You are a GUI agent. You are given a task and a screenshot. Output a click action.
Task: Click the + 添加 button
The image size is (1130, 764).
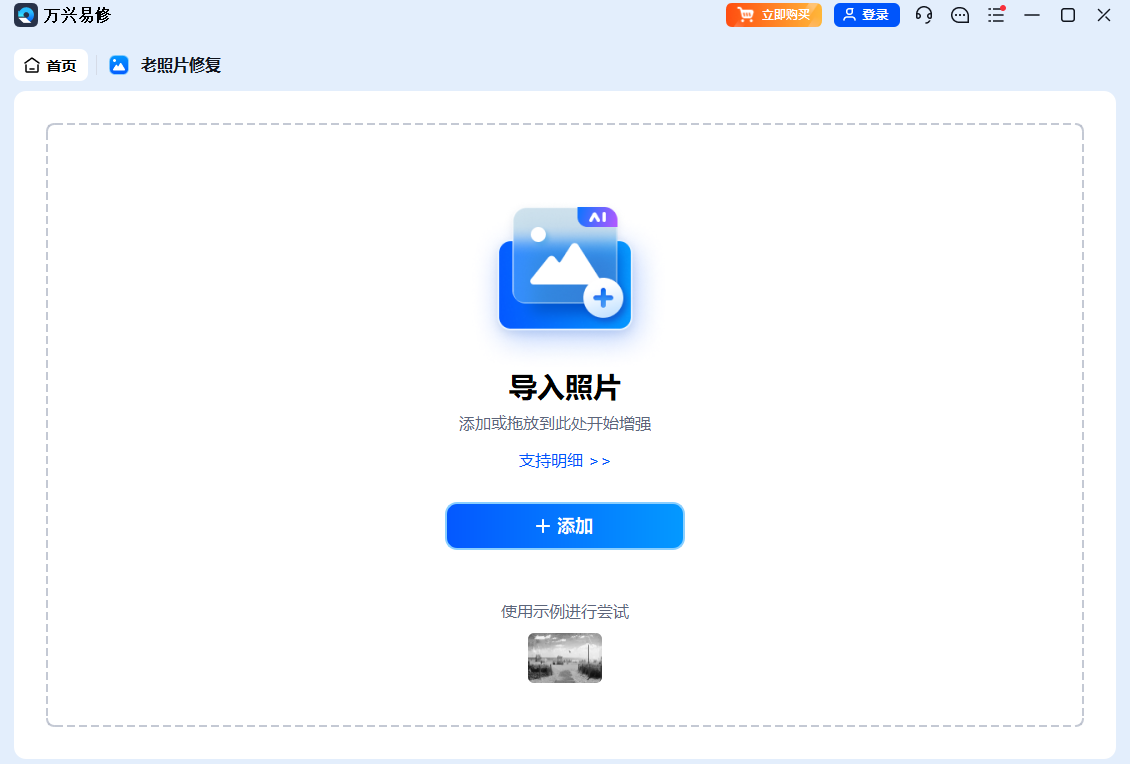click(564, 526)
